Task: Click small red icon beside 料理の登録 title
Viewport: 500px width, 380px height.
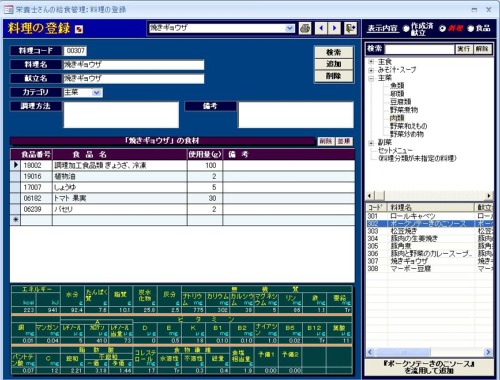Action: [x=79, y=29]
